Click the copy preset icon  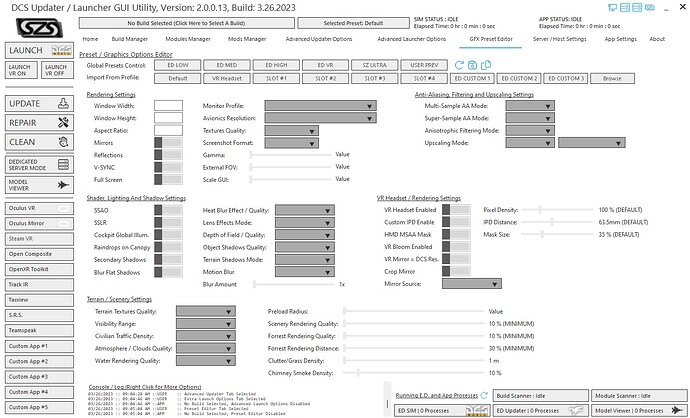[486, 65]
